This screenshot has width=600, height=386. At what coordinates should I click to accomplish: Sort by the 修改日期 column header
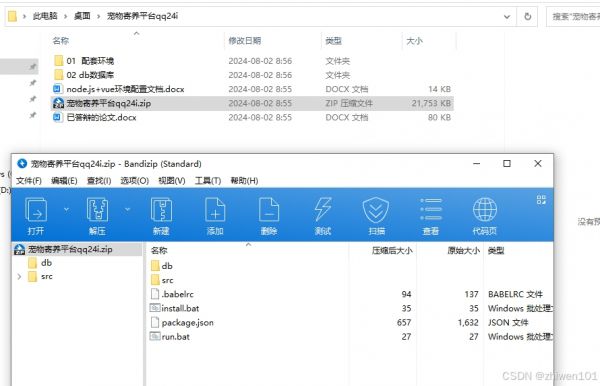(x=245, y=41)
